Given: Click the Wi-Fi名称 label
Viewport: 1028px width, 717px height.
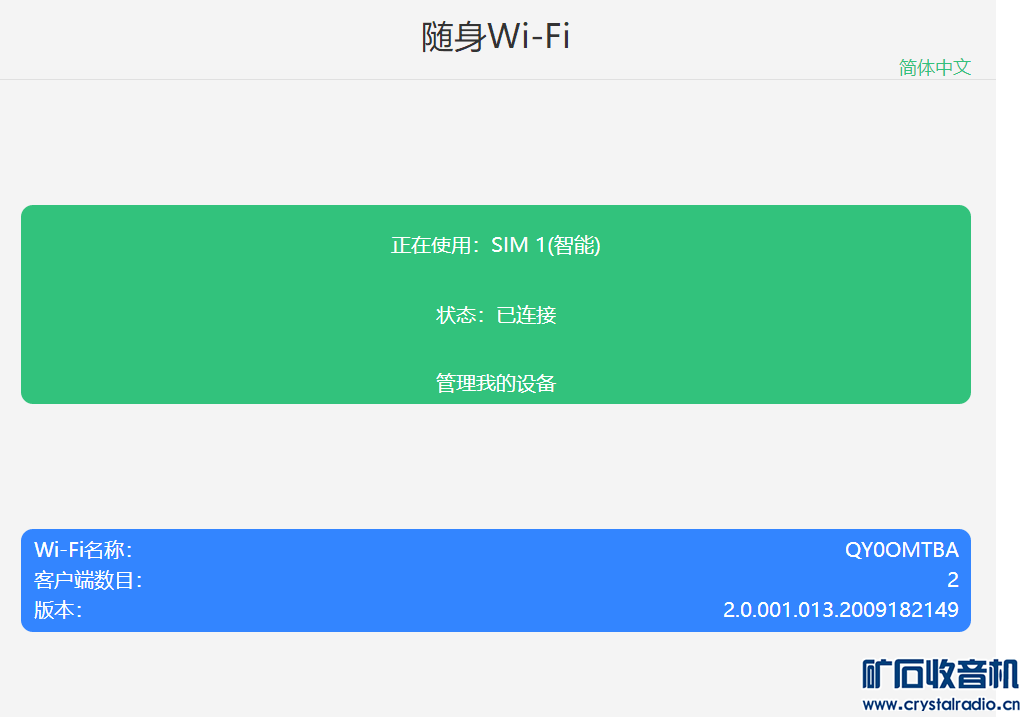Looking at the screenshot, I should click(83, 550).
